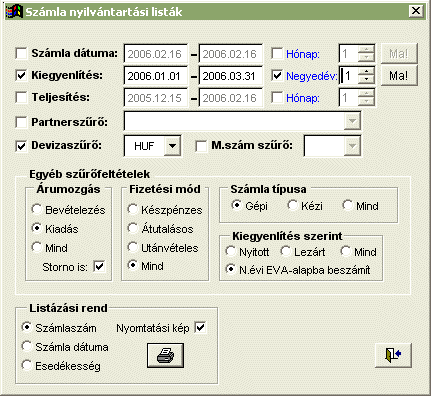This screenshot has width=431, height=396.
Task: Click the Partnerszűrő text field
Action: [x=235, y=121]
